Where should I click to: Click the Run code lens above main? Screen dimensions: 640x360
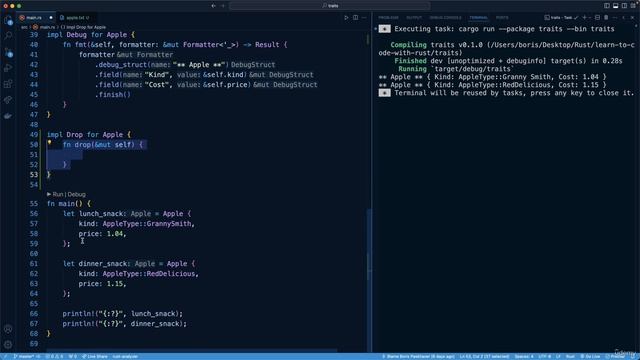58,194
